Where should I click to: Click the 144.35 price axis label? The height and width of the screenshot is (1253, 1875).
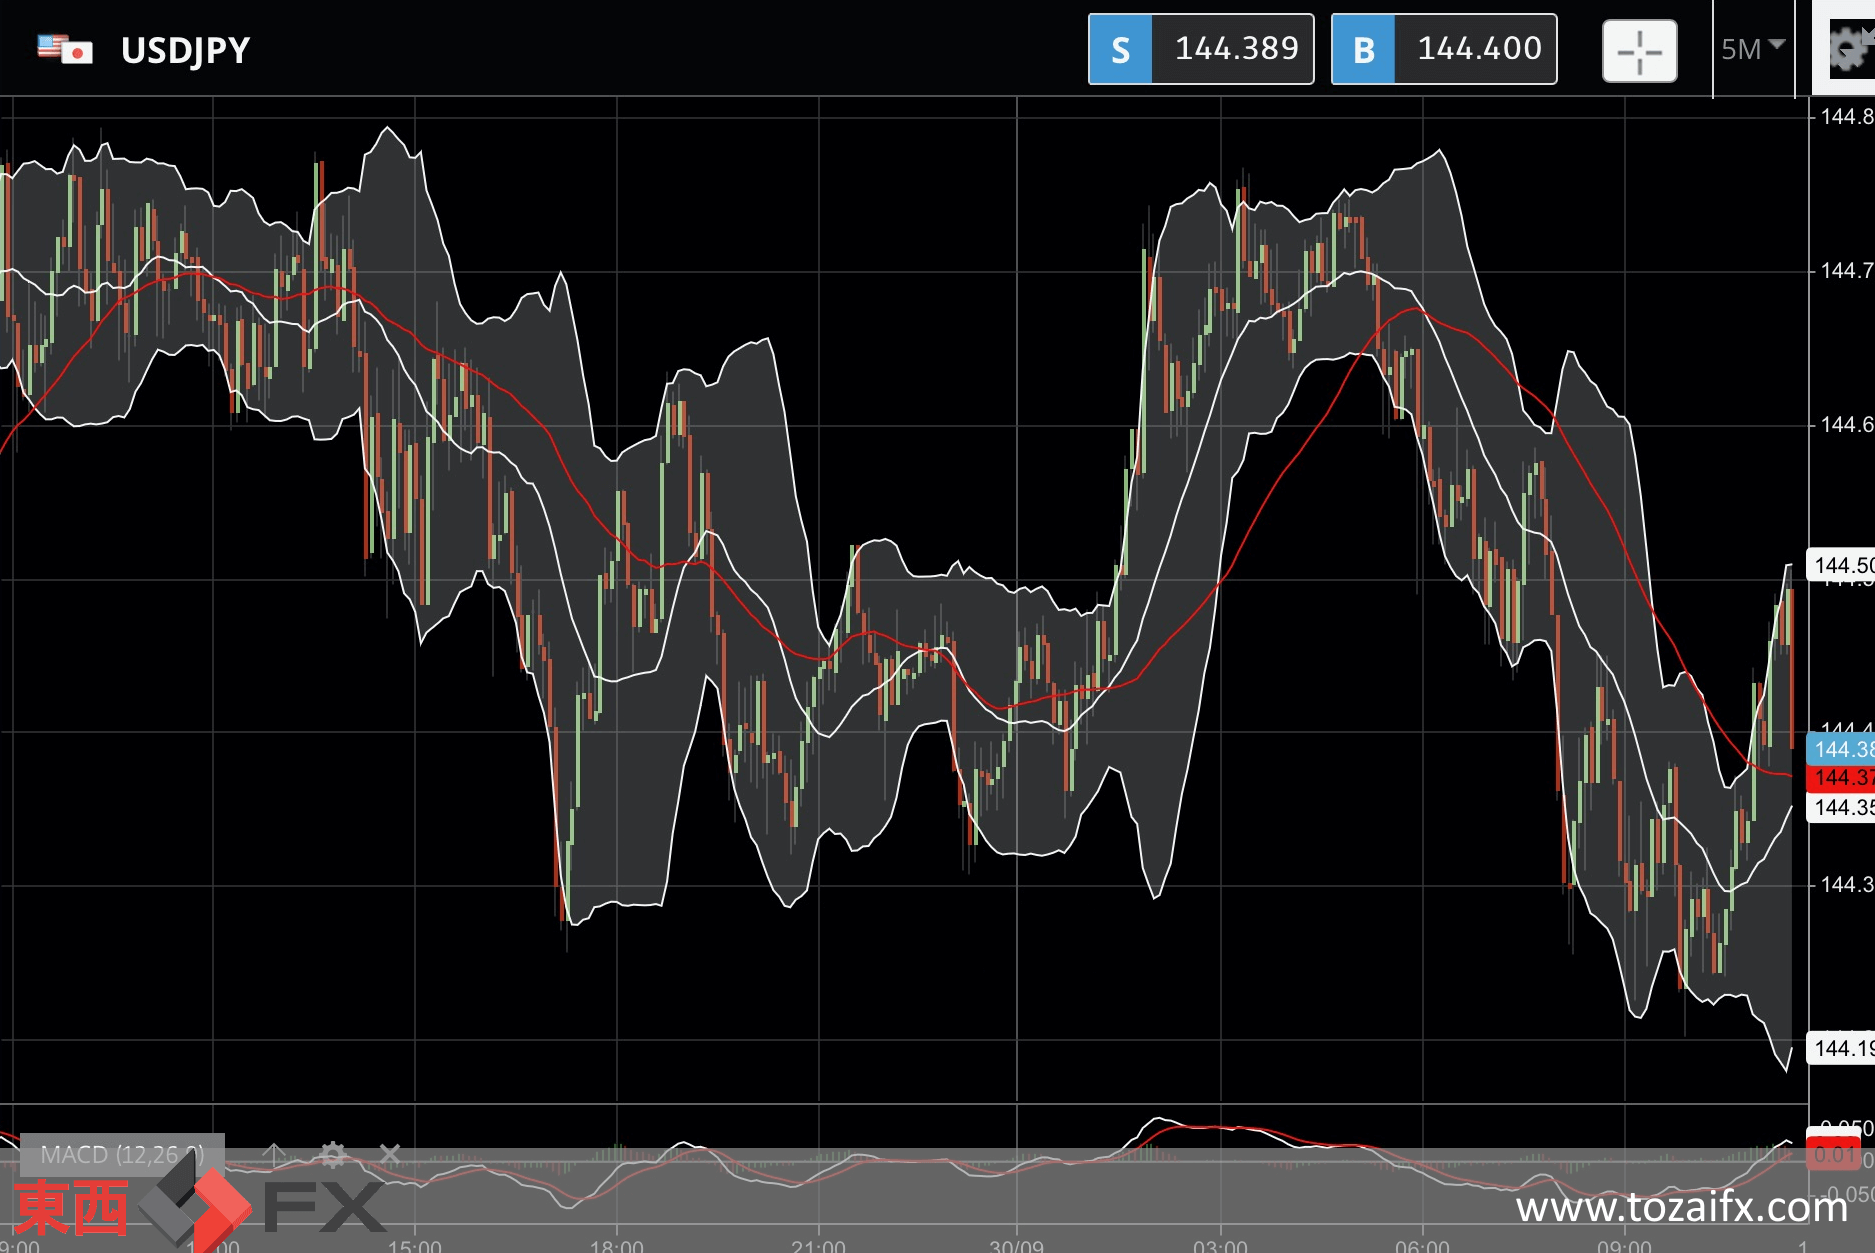point(1841,807)
